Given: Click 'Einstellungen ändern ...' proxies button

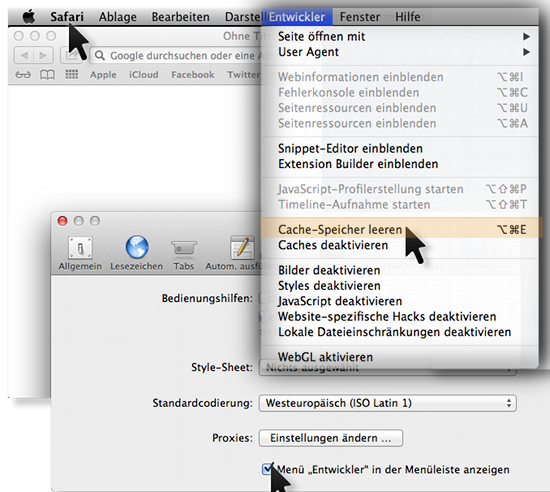Looking at the screenshot, I should [331, 438].
